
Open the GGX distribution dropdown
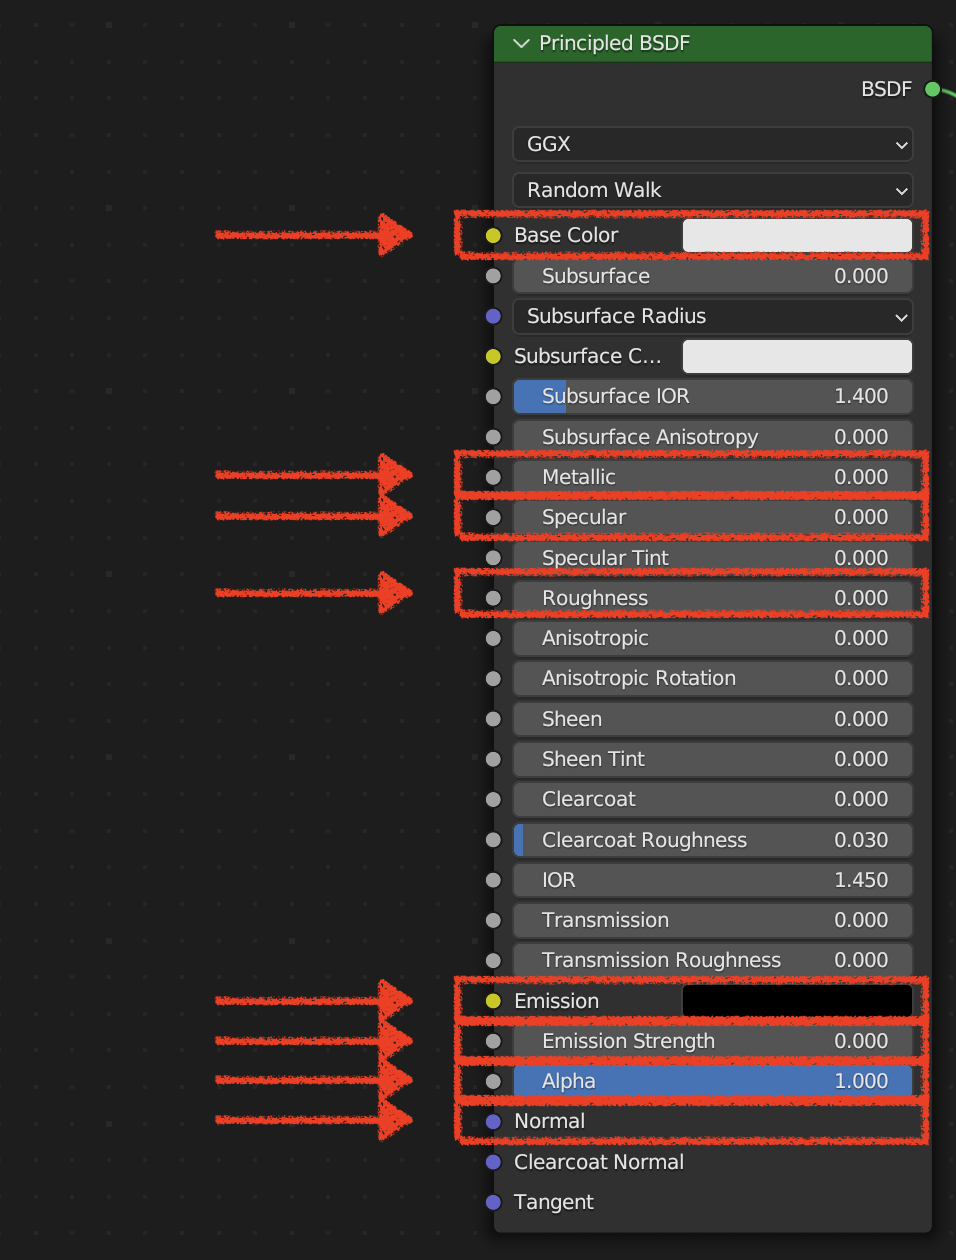[x=712, y=144]
